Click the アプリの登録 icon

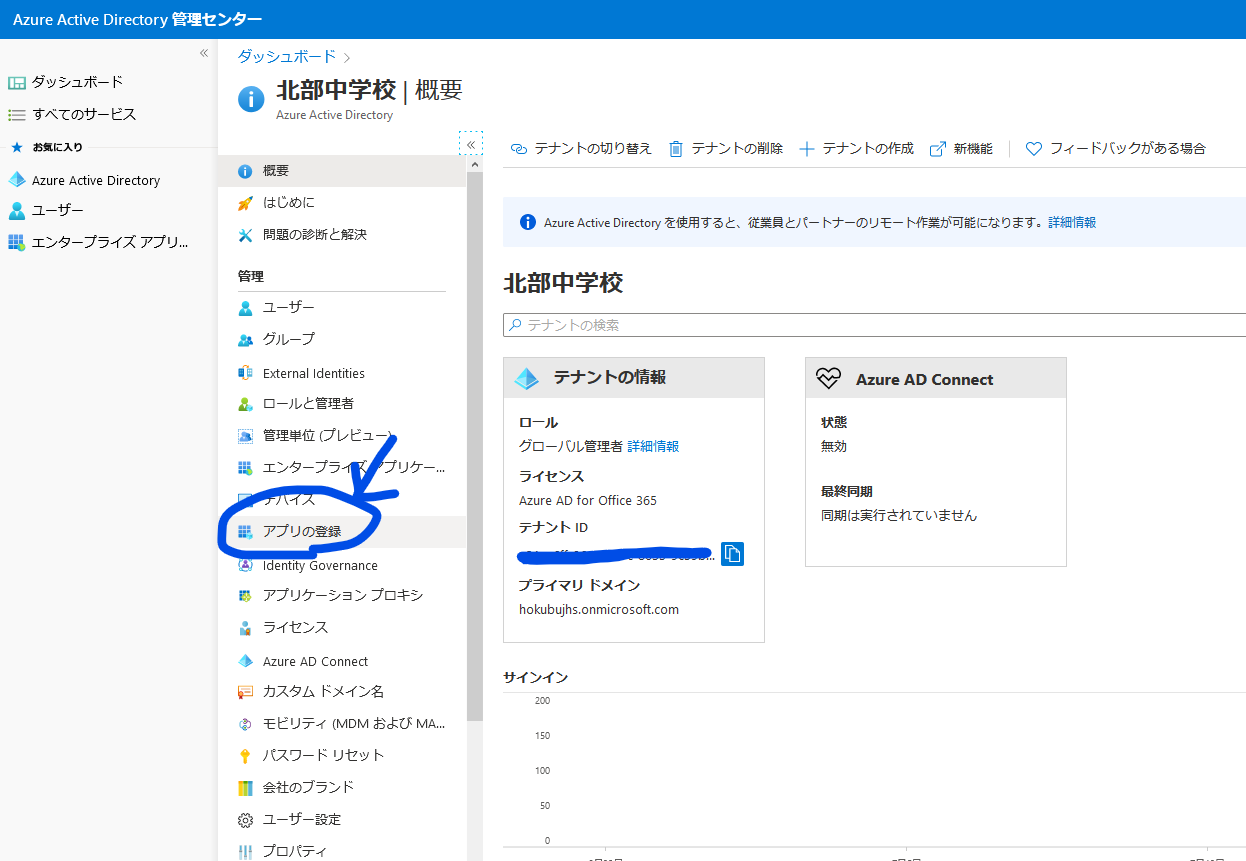tap(245, 532)
